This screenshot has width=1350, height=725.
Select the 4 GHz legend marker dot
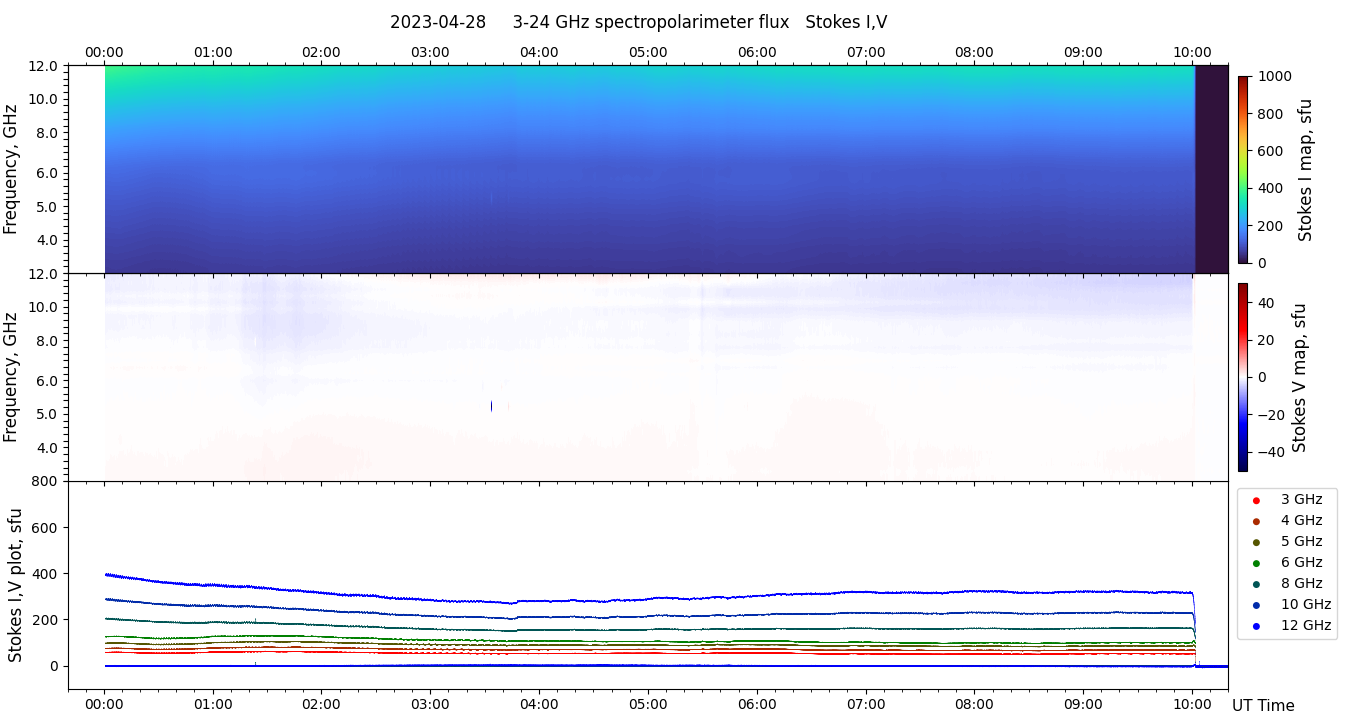coord(1256,521)
